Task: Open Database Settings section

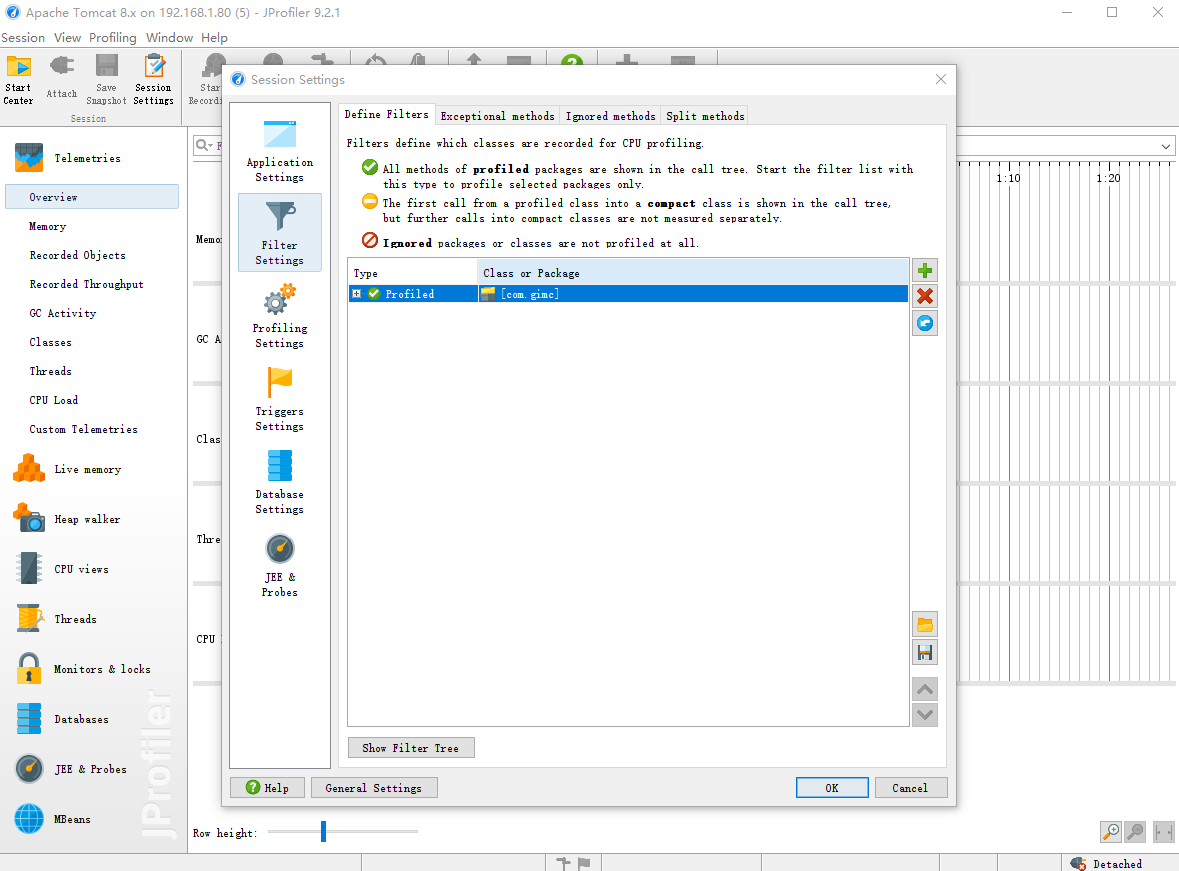Action: (280, 481)
